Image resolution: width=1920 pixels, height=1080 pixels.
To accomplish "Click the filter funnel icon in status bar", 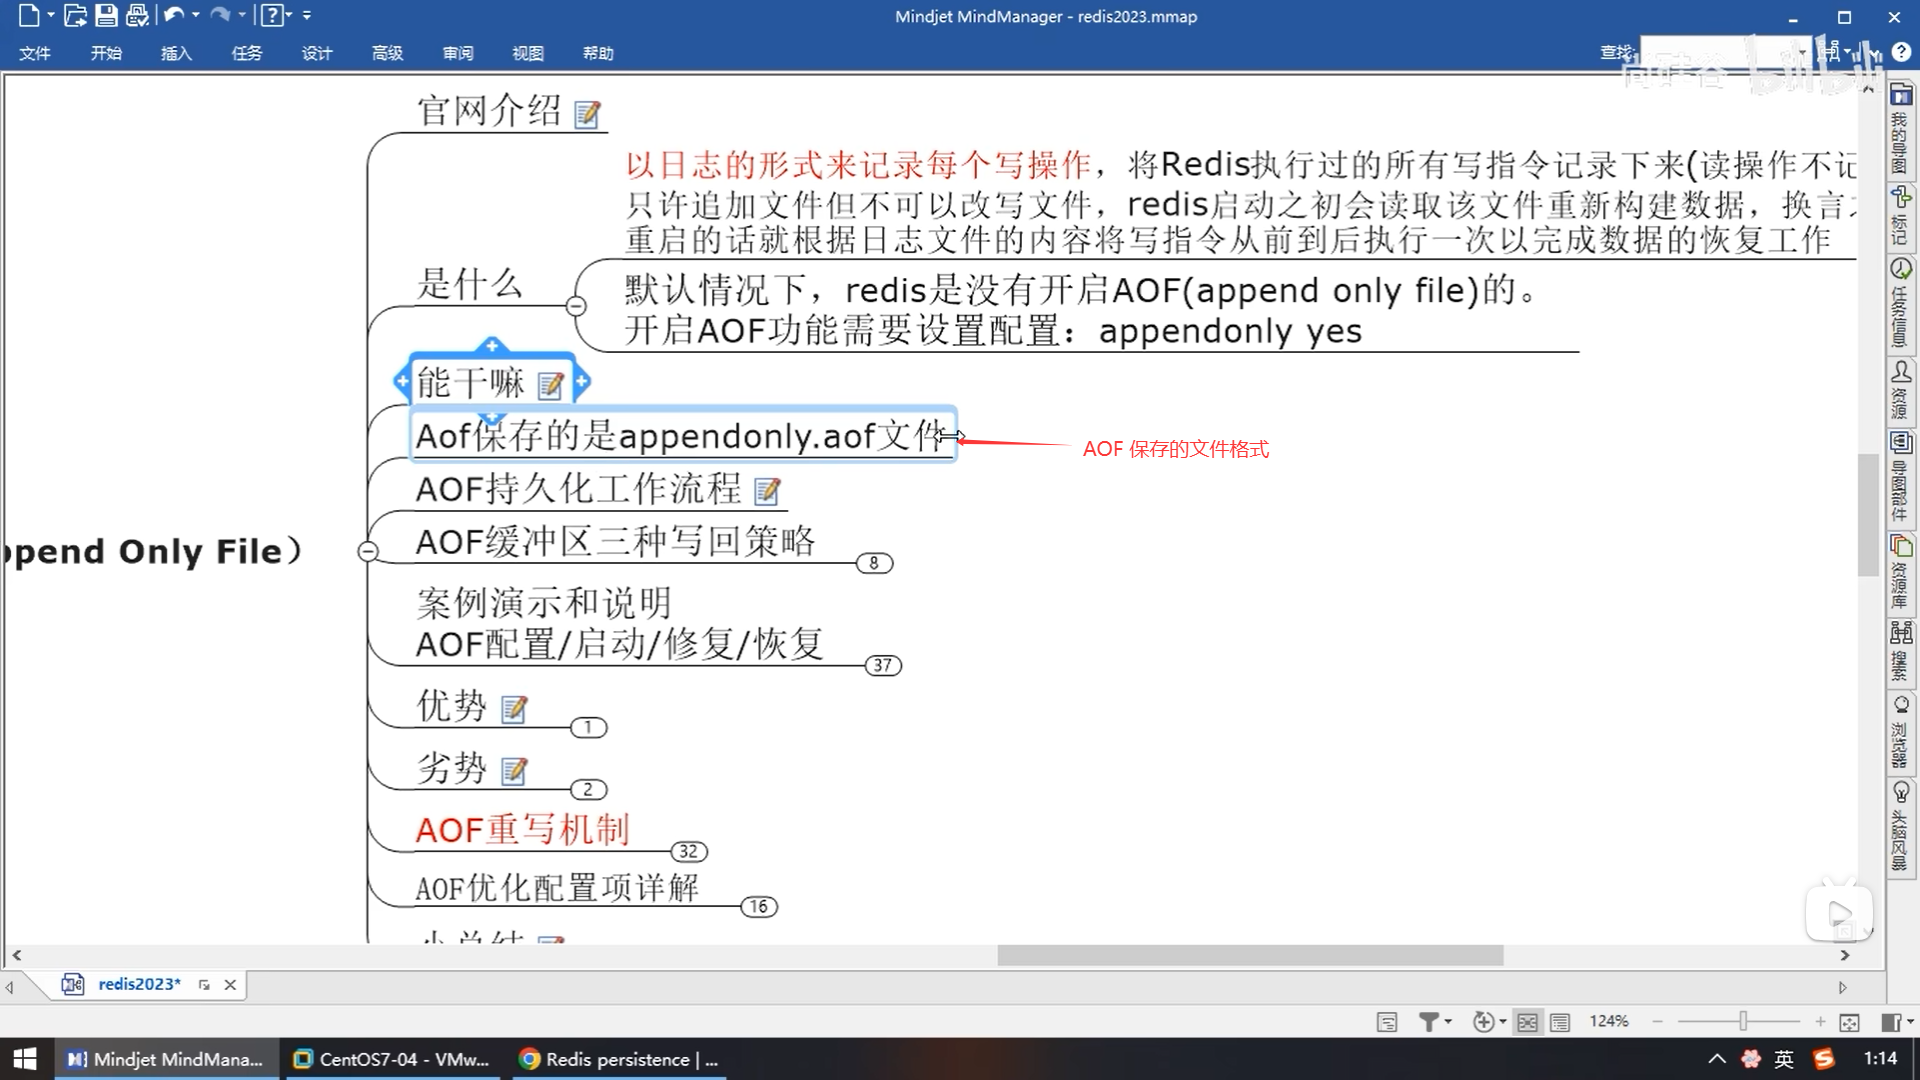I will coord(1429,1022).
